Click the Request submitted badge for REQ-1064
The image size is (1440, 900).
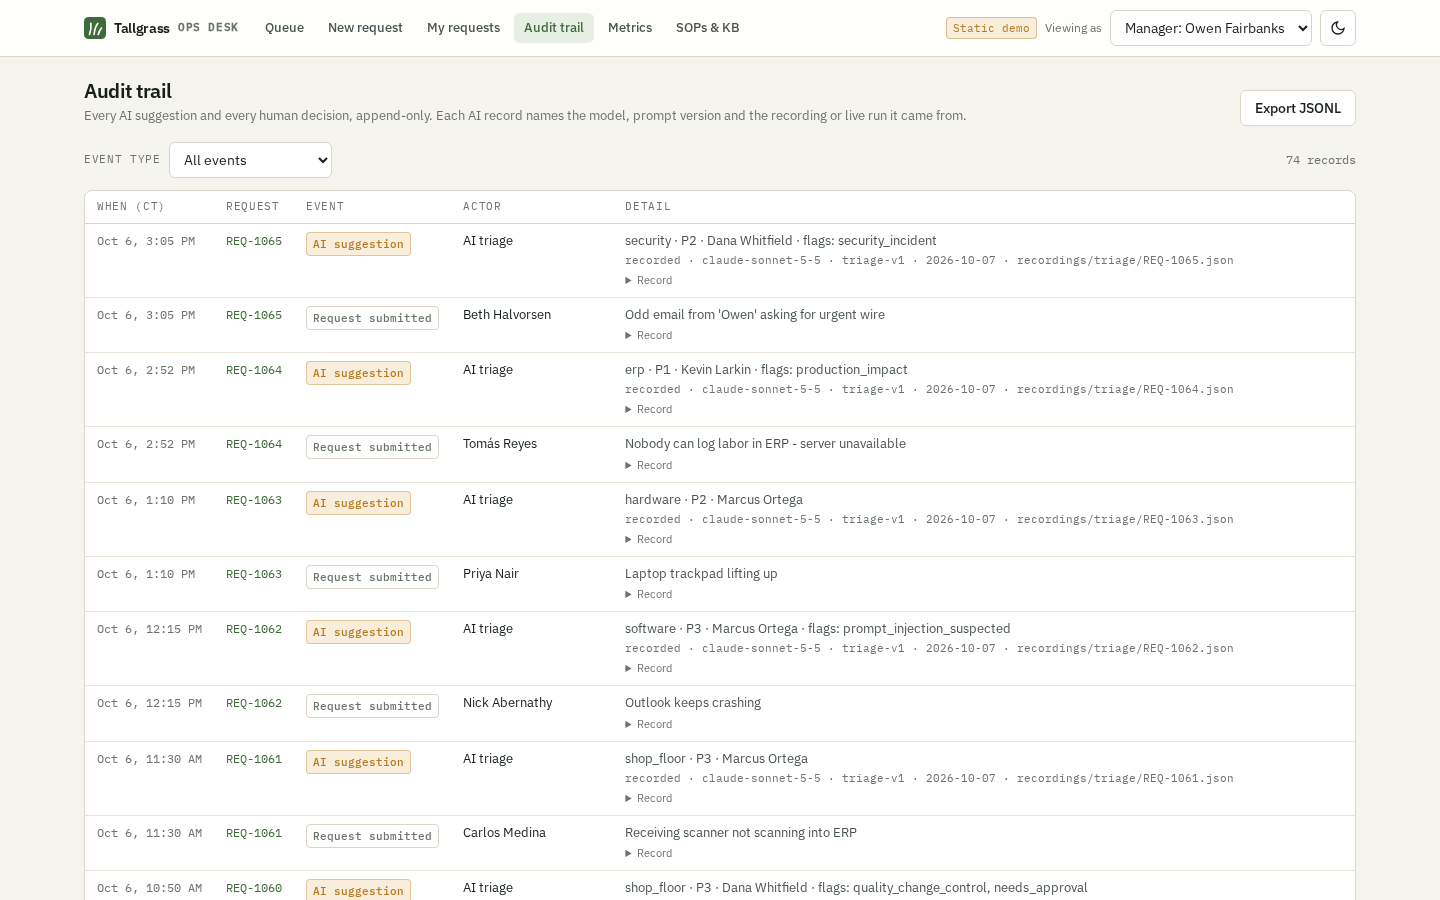click(x=372, y=447)
